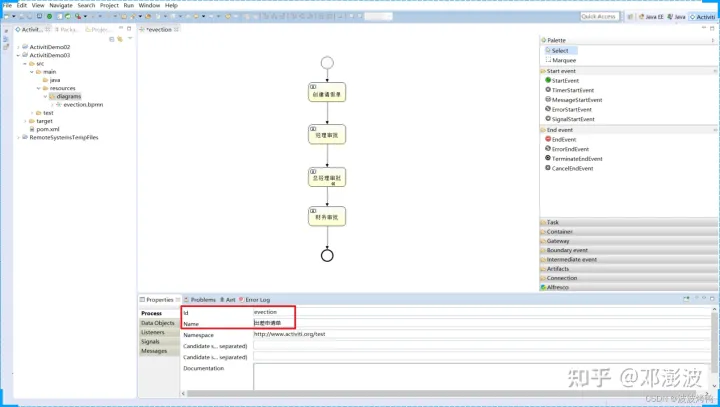Select the EndEvent palette item

561,139
